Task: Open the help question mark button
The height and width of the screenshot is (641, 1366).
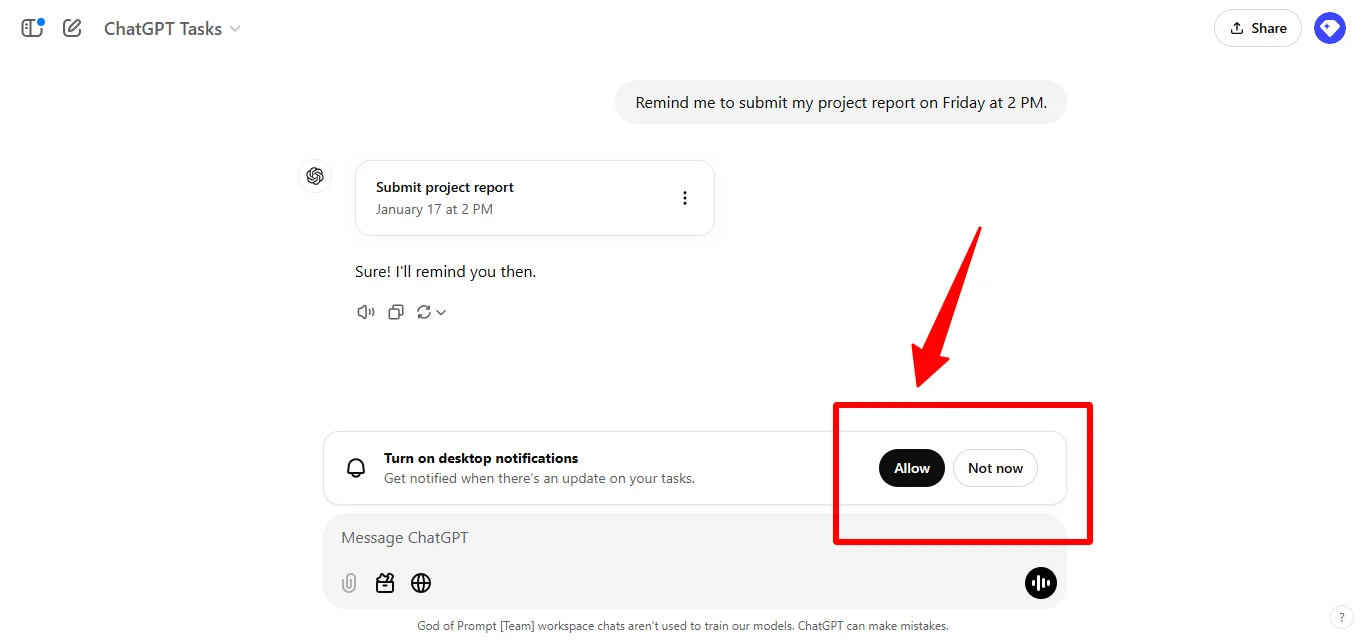Action: point(1341,617)
